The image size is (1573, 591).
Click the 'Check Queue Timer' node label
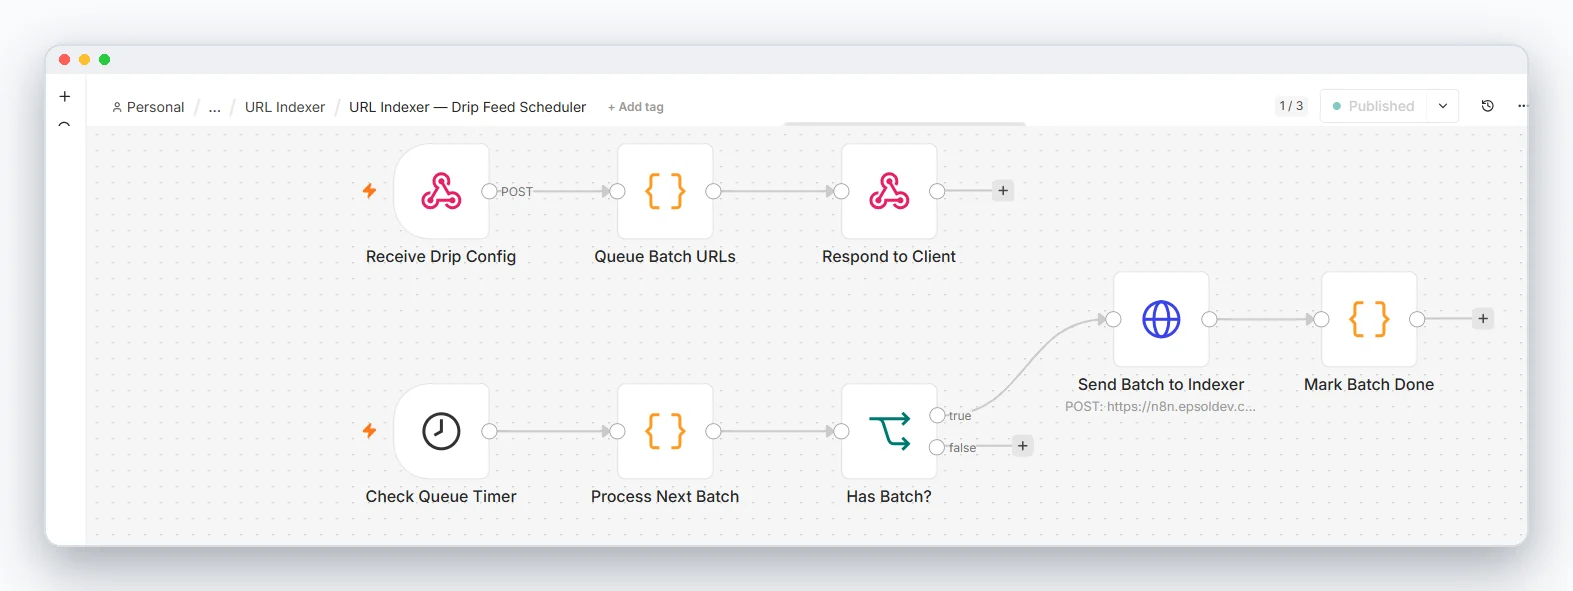pos(441,496)
